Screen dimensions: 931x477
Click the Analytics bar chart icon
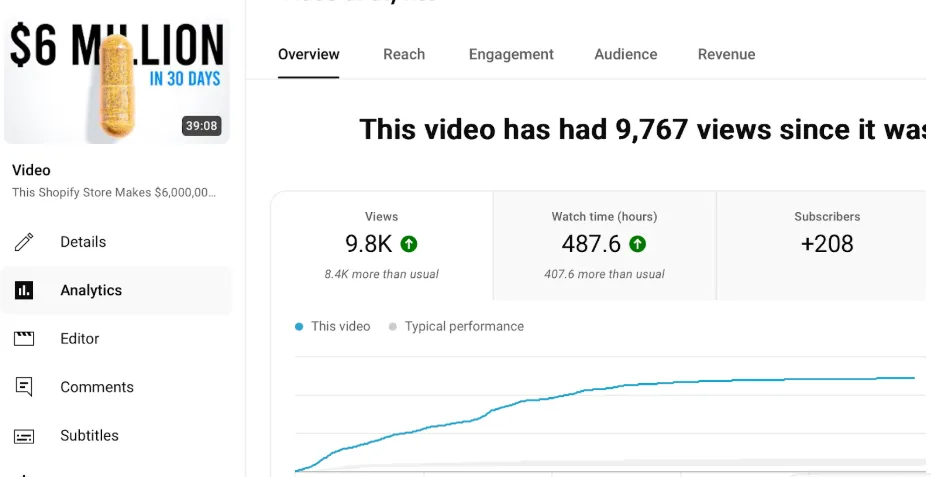pyautogui.click(x=24, y=290)
